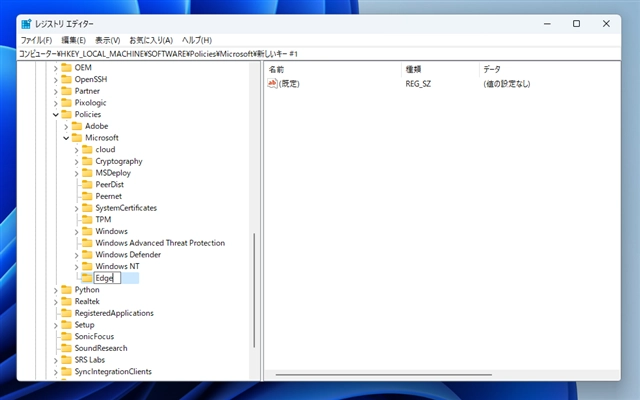Expand the OpenSSH key
The height and width of the screenshot is (400, 640).
click(56, 80)
